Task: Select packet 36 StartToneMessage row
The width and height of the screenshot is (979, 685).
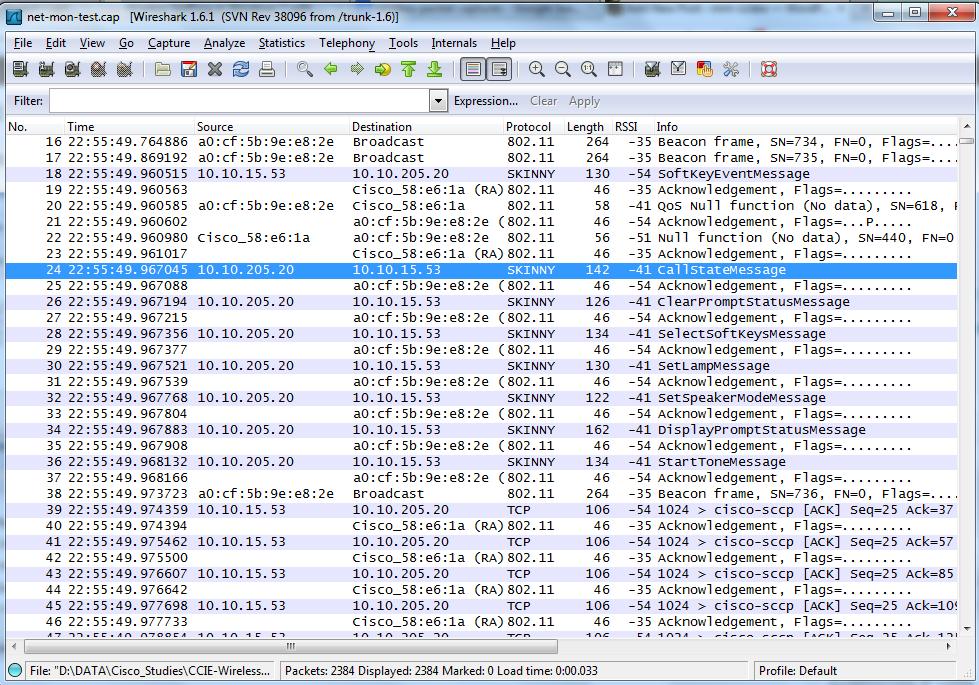Action: [x=400, y=462]
